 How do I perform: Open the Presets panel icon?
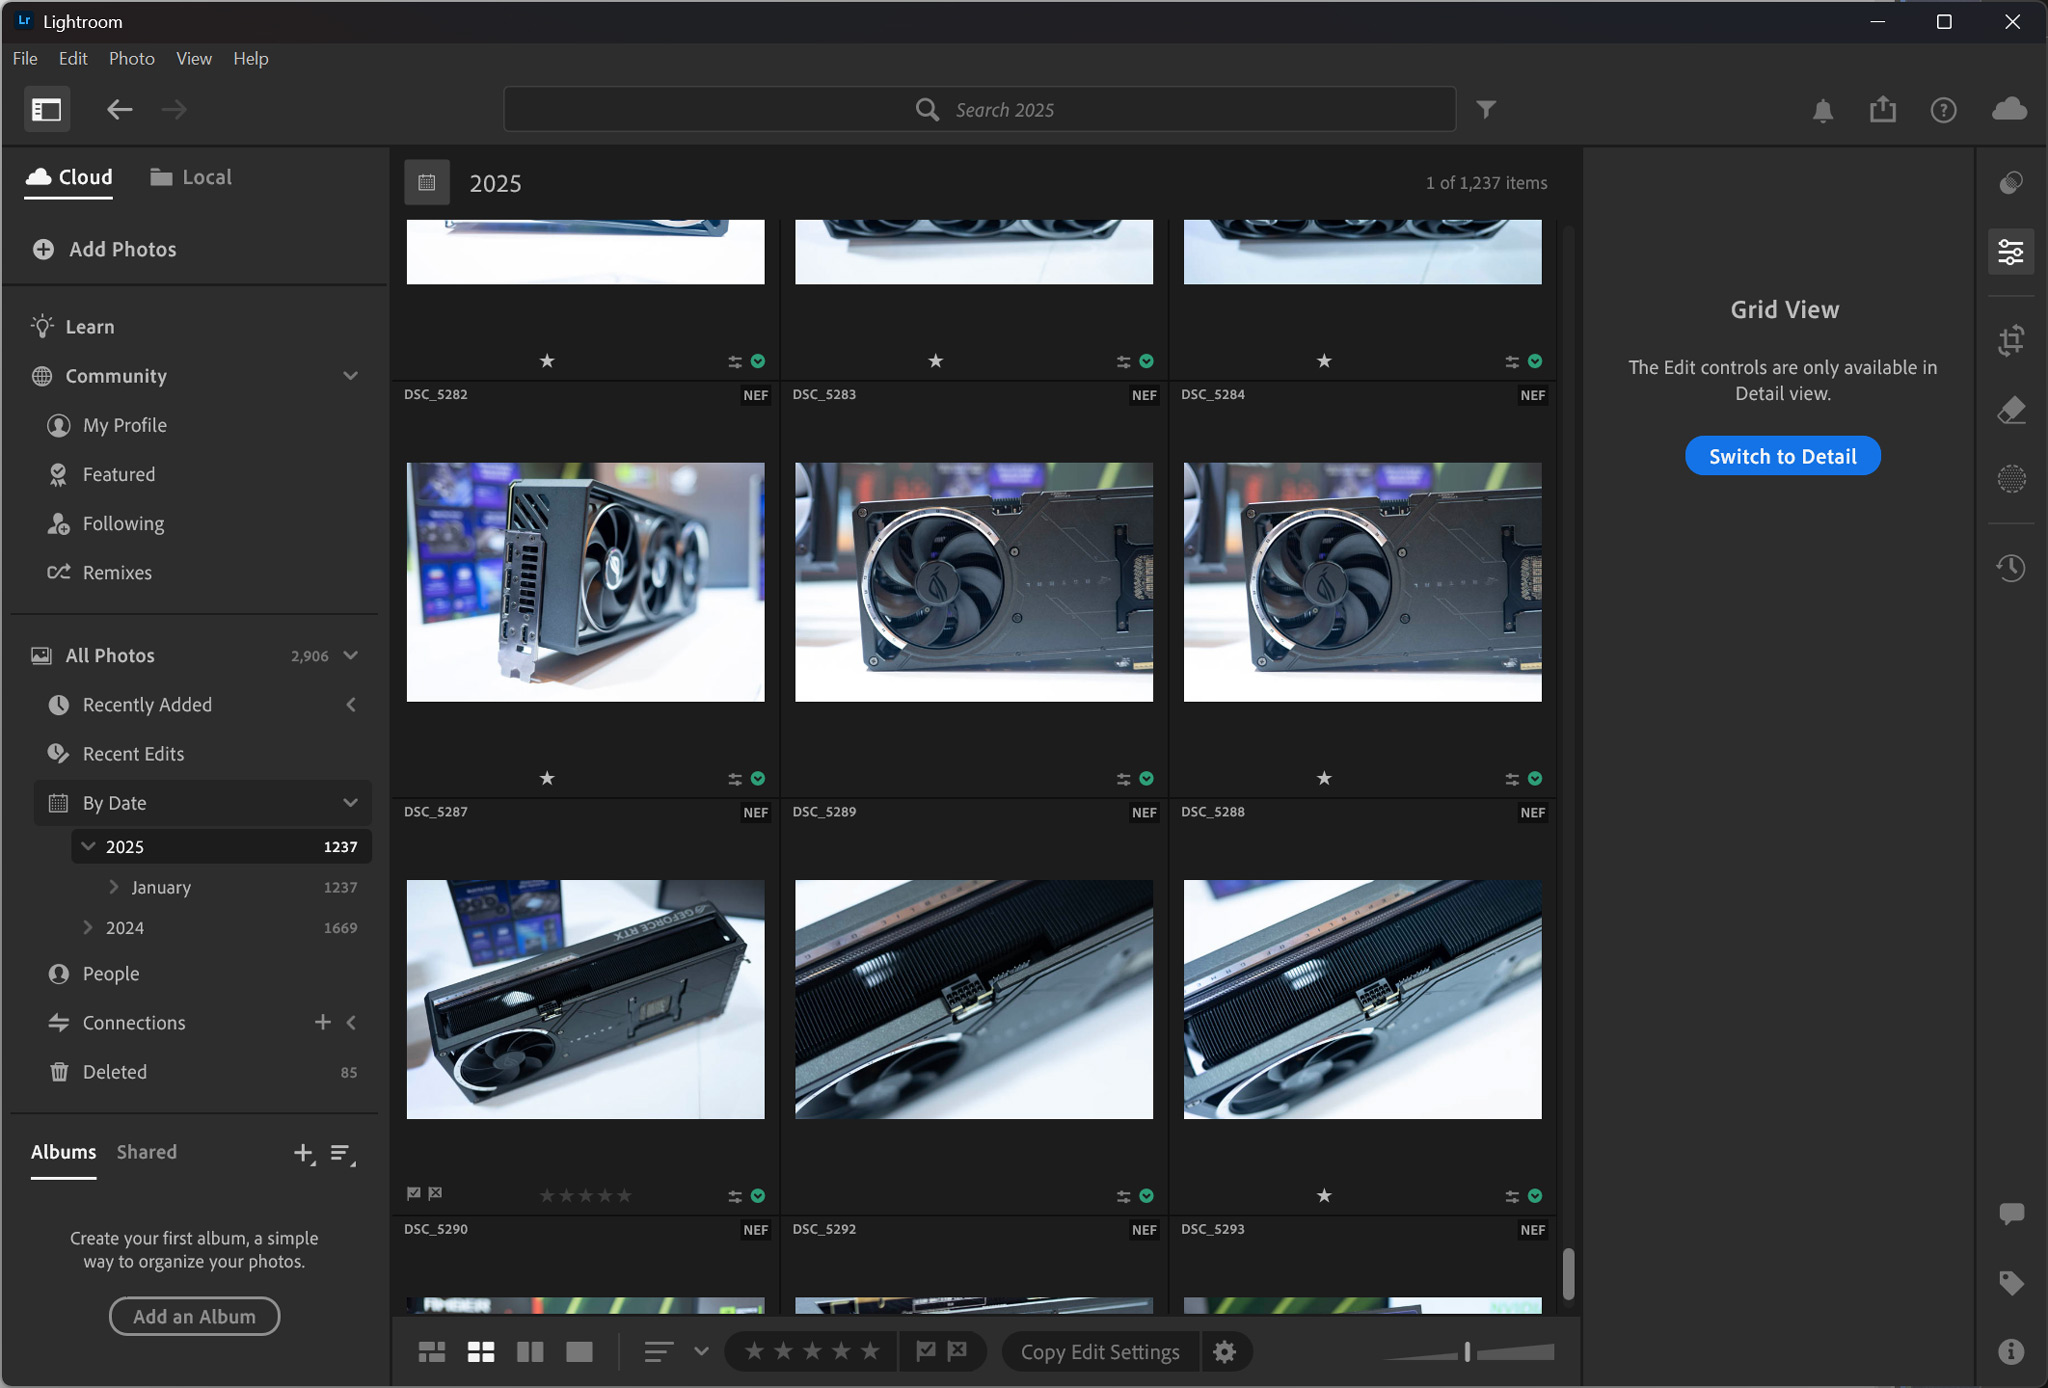click(x=2011, y=183)
